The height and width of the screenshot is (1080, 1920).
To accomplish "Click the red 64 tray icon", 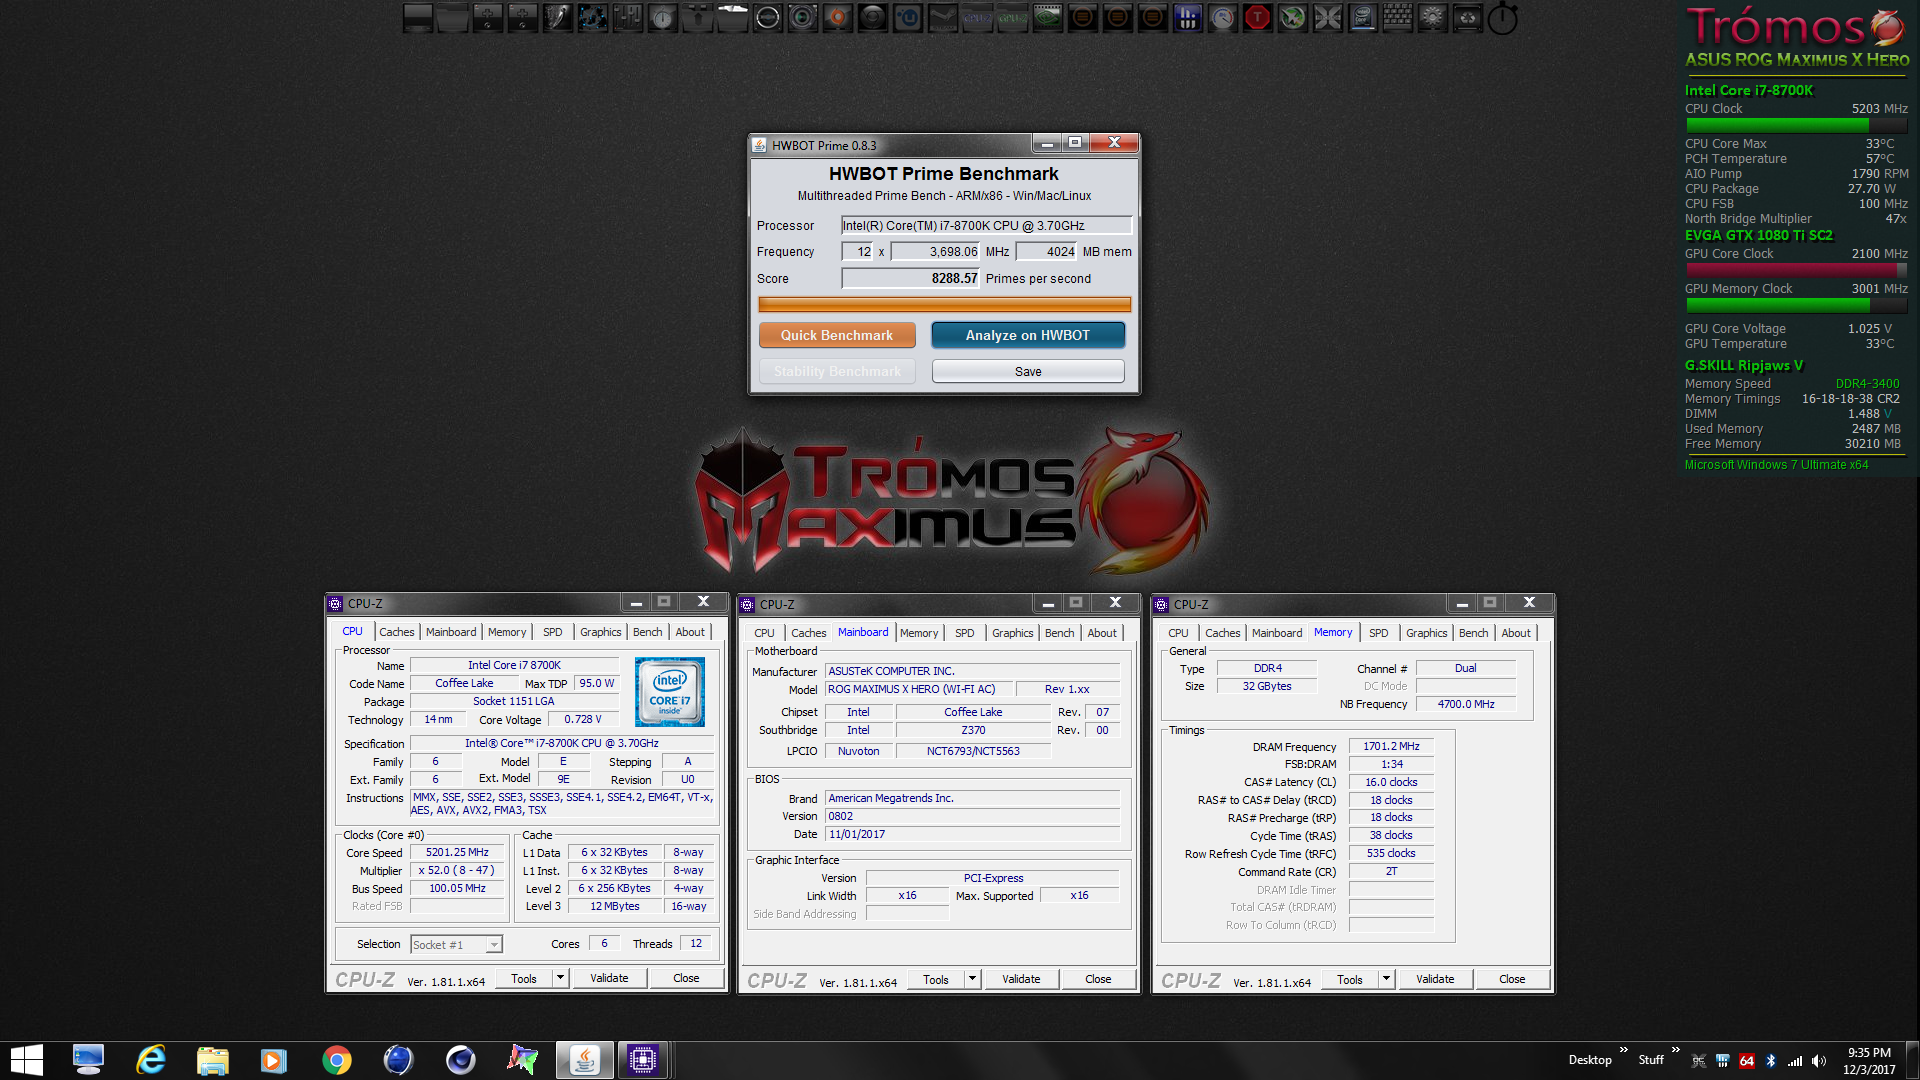I will click(1747, 1061).
